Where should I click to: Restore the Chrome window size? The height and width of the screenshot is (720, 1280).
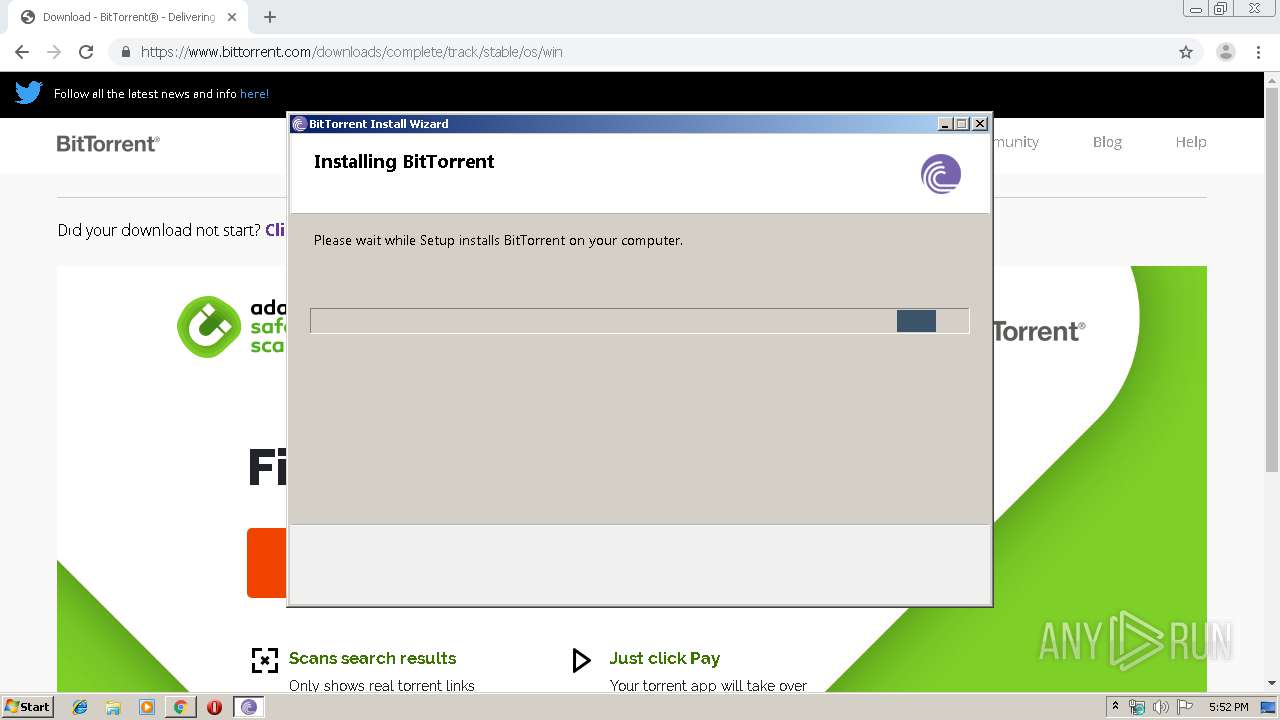(x=1221, y=9)
